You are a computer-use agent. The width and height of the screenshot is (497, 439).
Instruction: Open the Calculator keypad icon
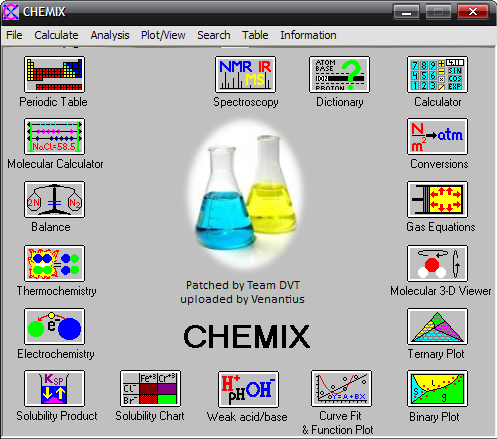(x=437, y=74)
